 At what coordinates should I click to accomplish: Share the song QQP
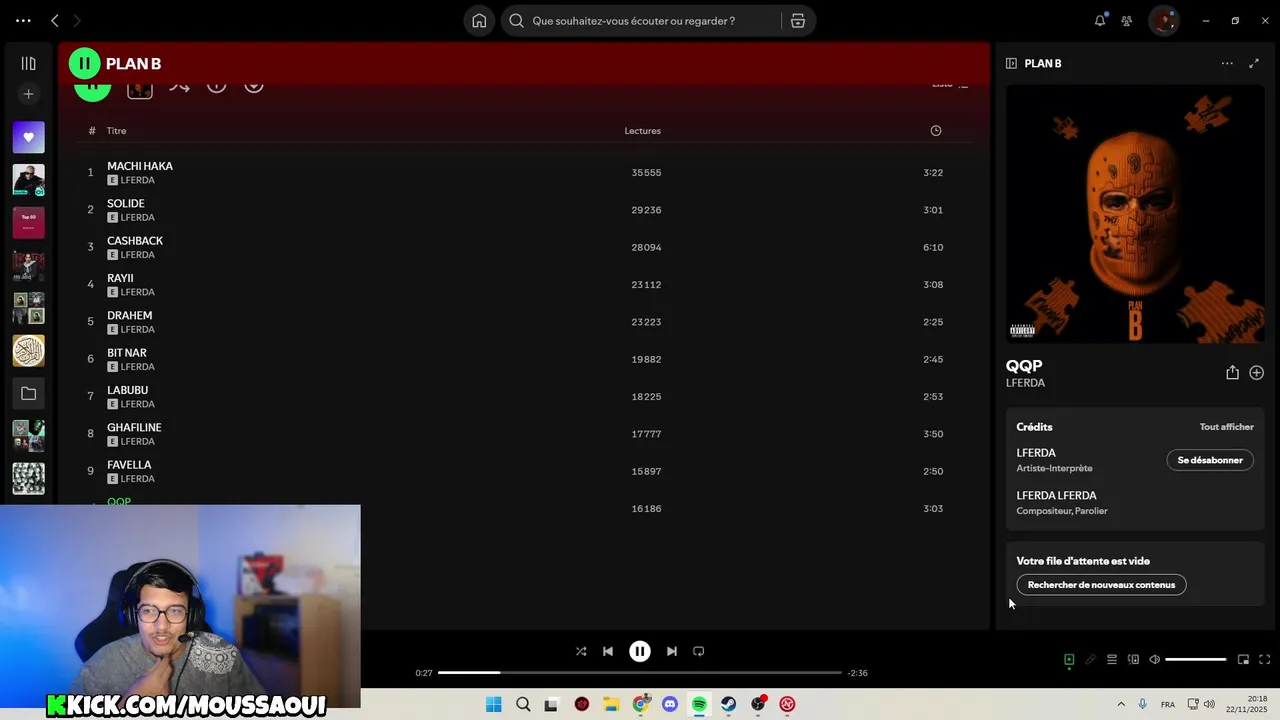pyautogui.click(x=1232, y=372)
